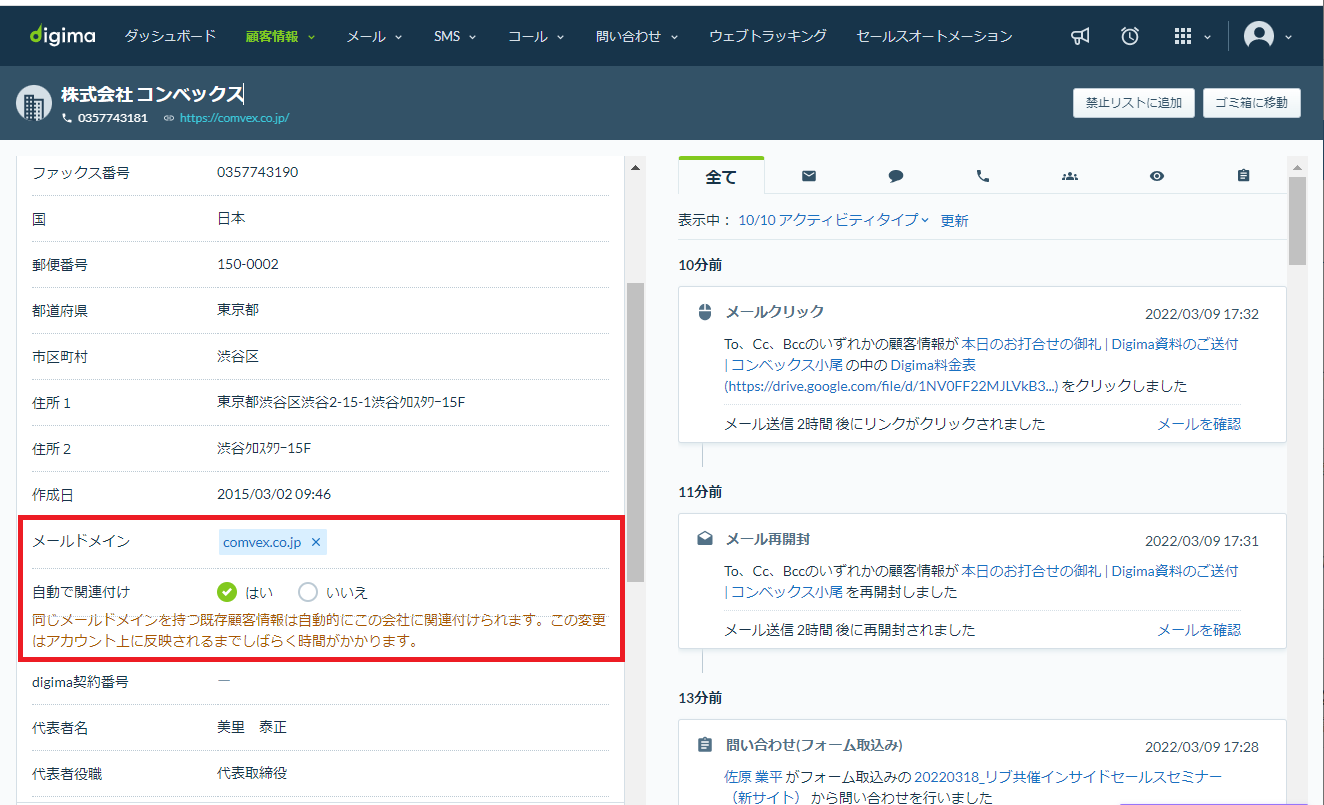Open the https://comvex.co.jp/ link

pyautogui.click(x=234, y=118)
